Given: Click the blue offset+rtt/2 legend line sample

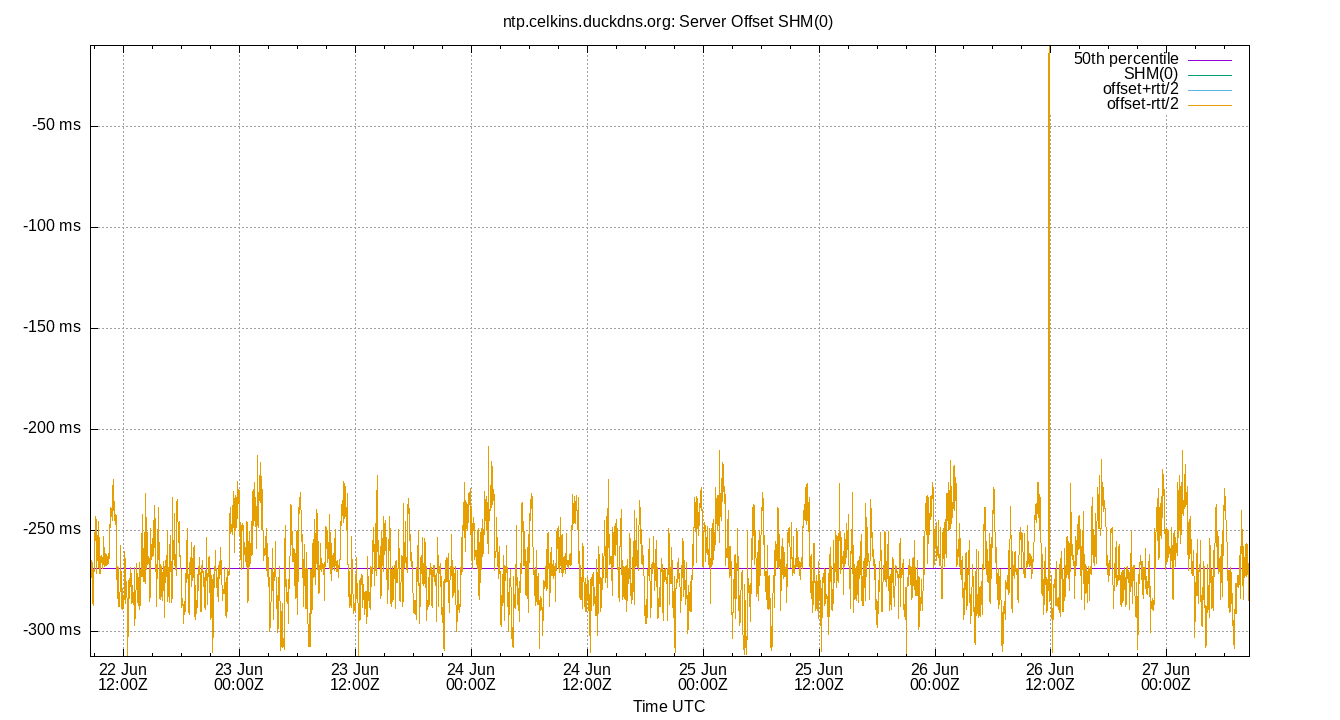Looking at the screenshot, I should coord(1210,90).
